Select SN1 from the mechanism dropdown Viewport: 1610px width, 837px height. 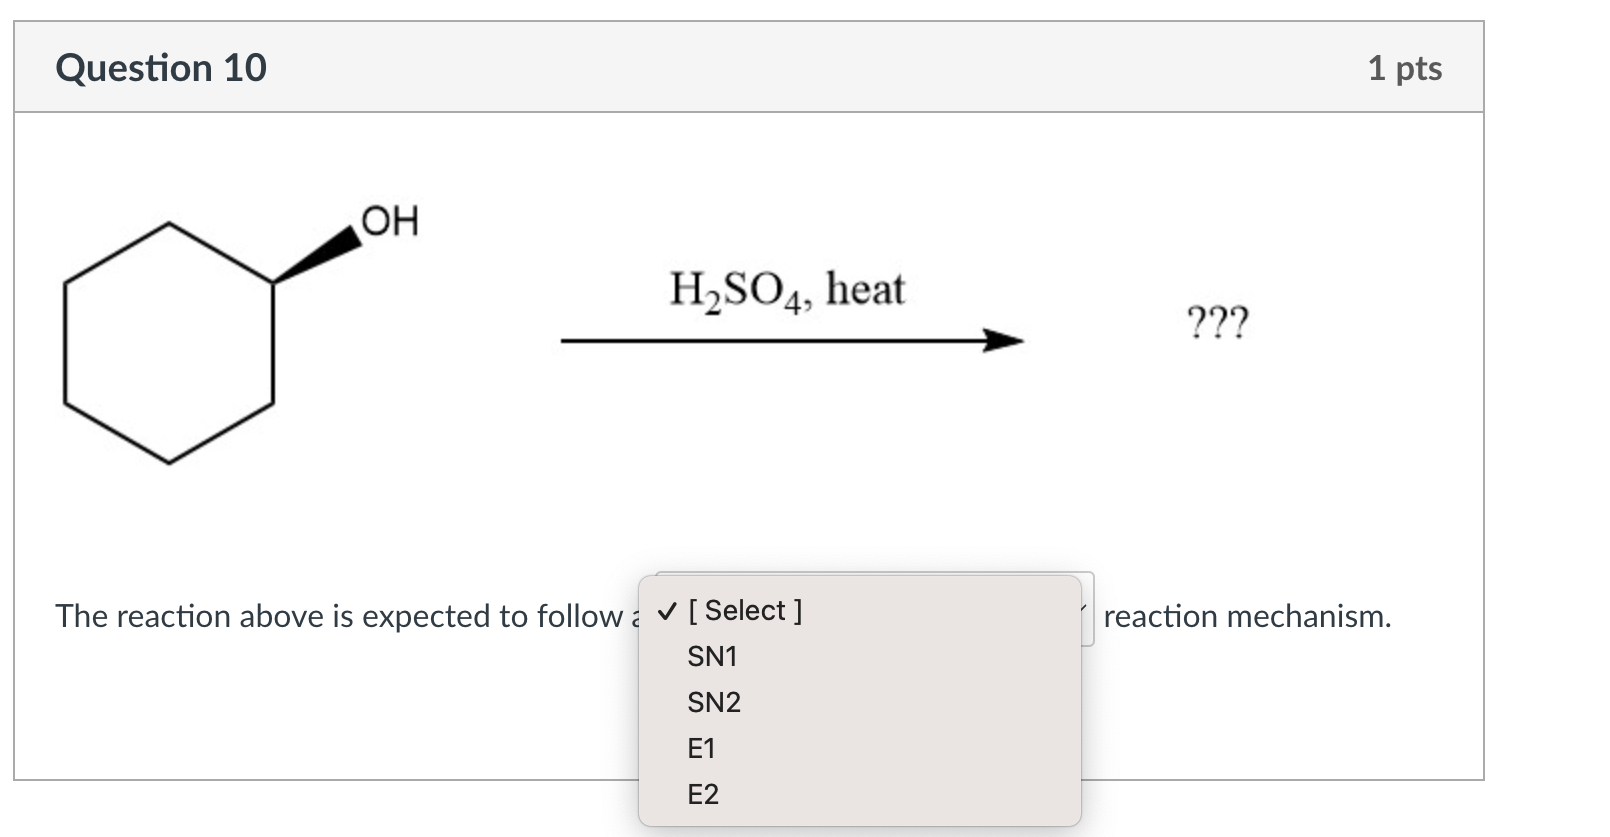[x=712, y=657]
